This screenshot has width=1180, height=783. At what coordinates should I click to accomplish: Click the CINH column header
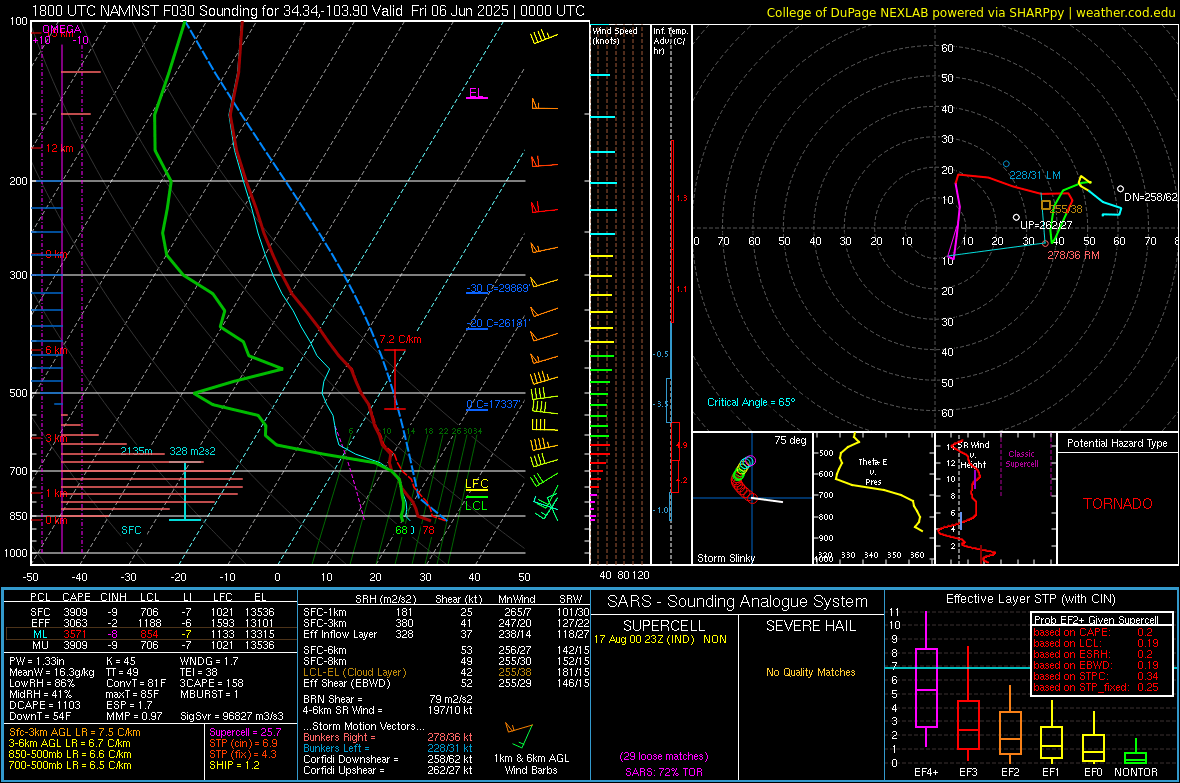click(114, 597)
